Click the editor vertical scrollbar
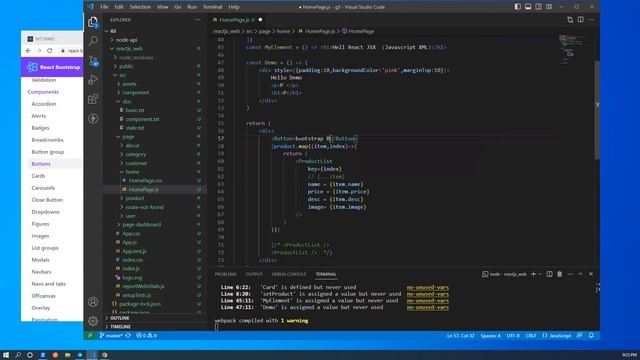The height and width of the screenshot is (360, 640). pyautogui.click(x=597, y=110)
